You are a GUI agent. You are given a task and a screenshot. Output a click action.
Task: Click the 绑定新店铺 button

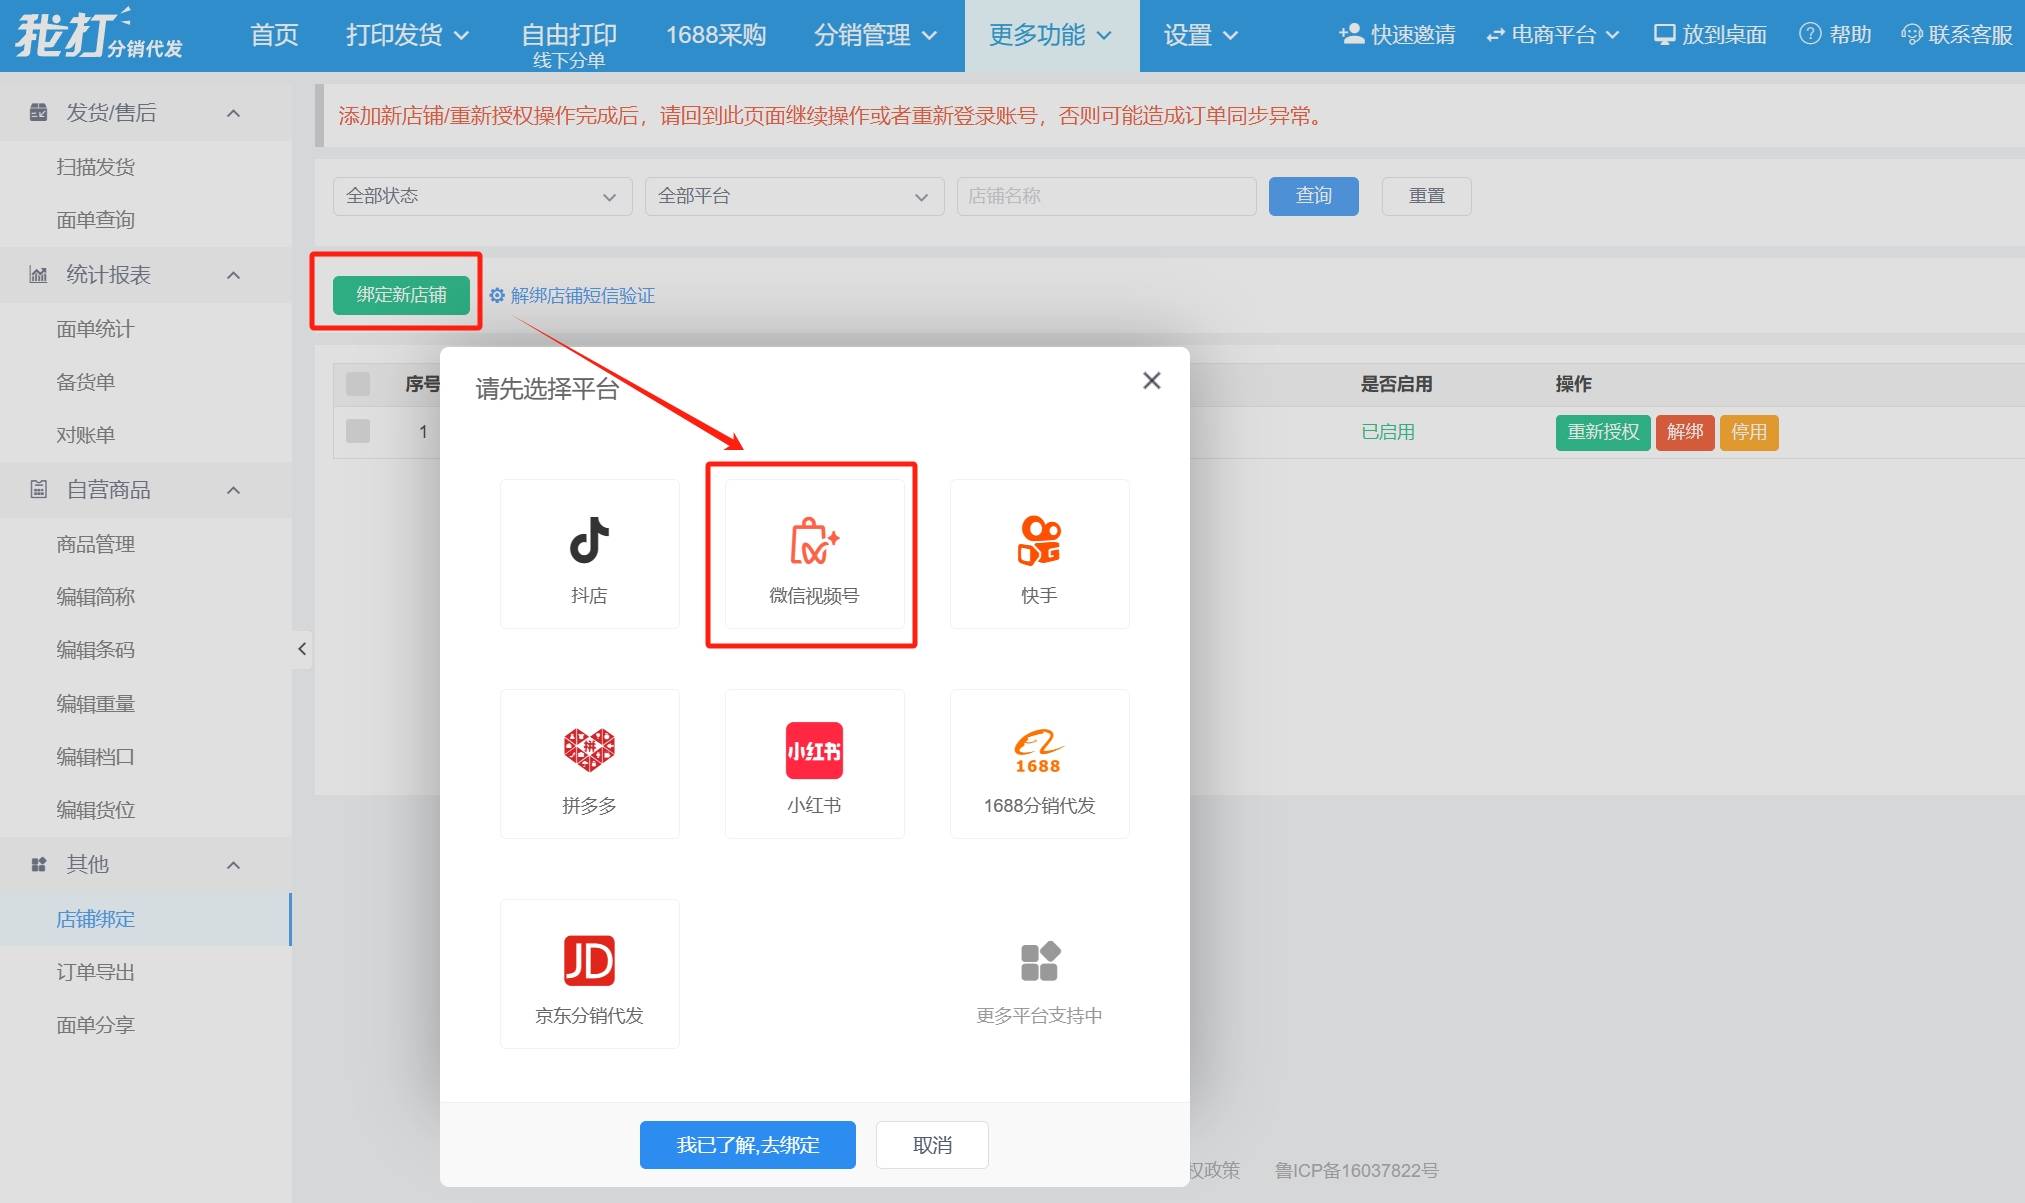[x=401, y=295]
